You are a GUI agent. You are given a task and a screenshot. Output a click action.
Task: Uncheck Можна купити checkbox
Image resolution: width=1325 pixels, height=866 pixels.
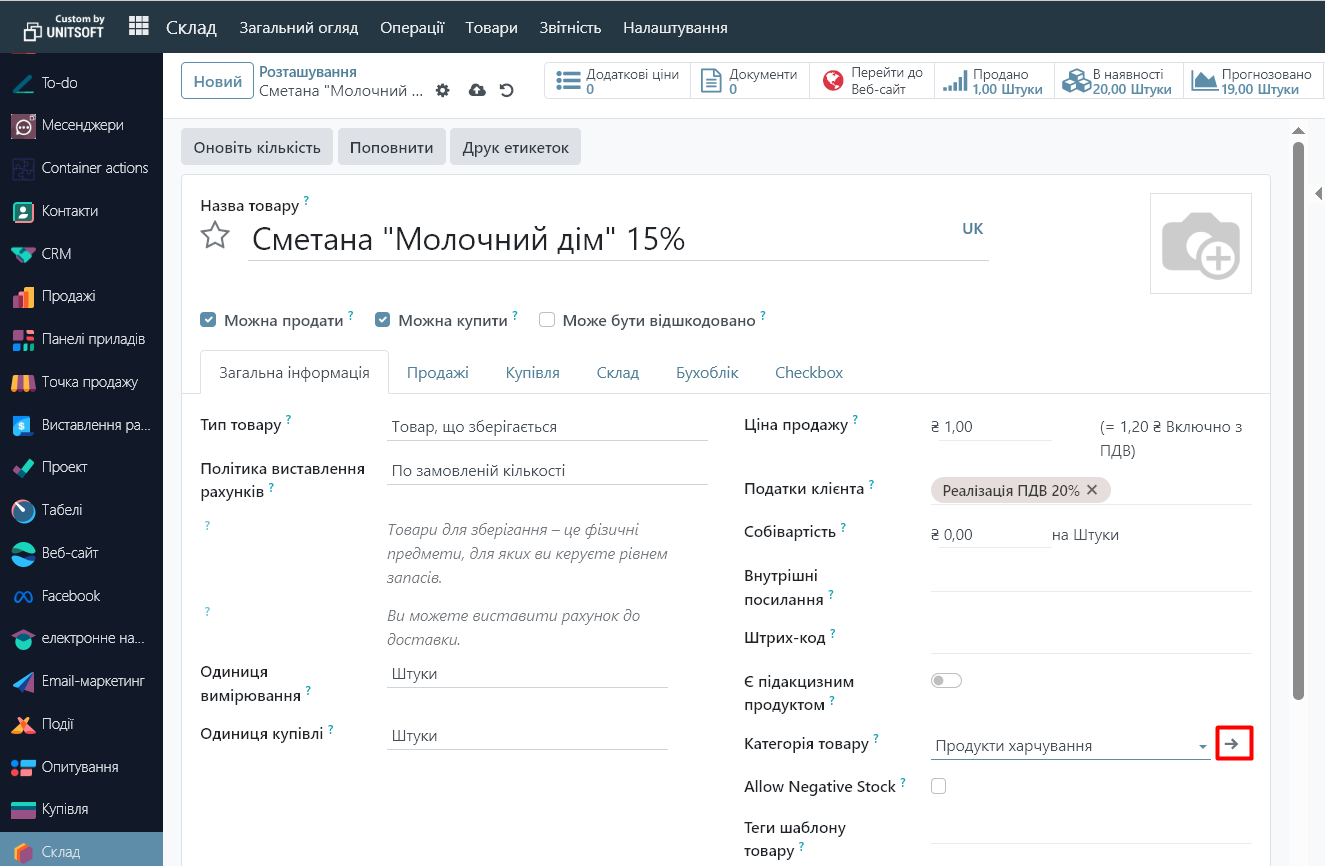pyautogui.click(x=382, y=320)
